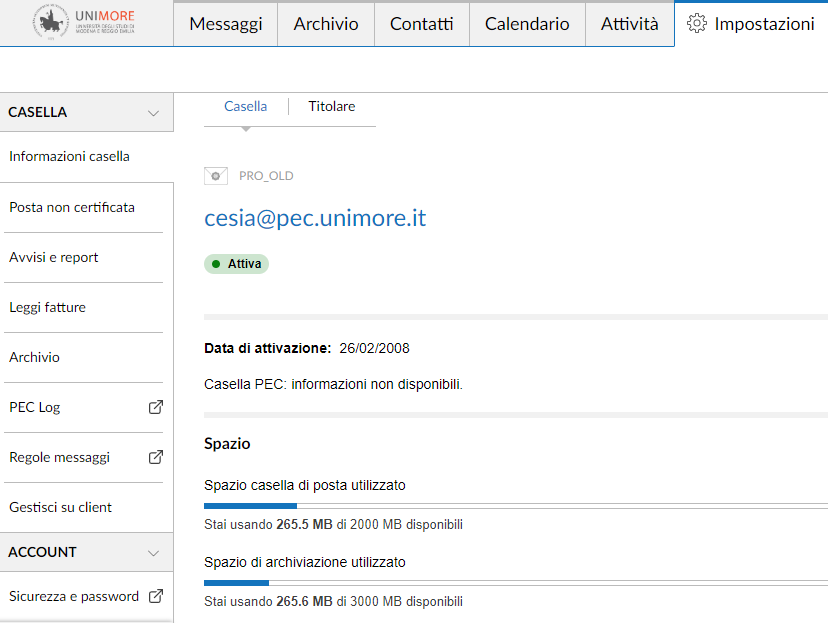The image size is (828, 623).
Task: Click the green Attiva status badge
Action: pos(237,264)
